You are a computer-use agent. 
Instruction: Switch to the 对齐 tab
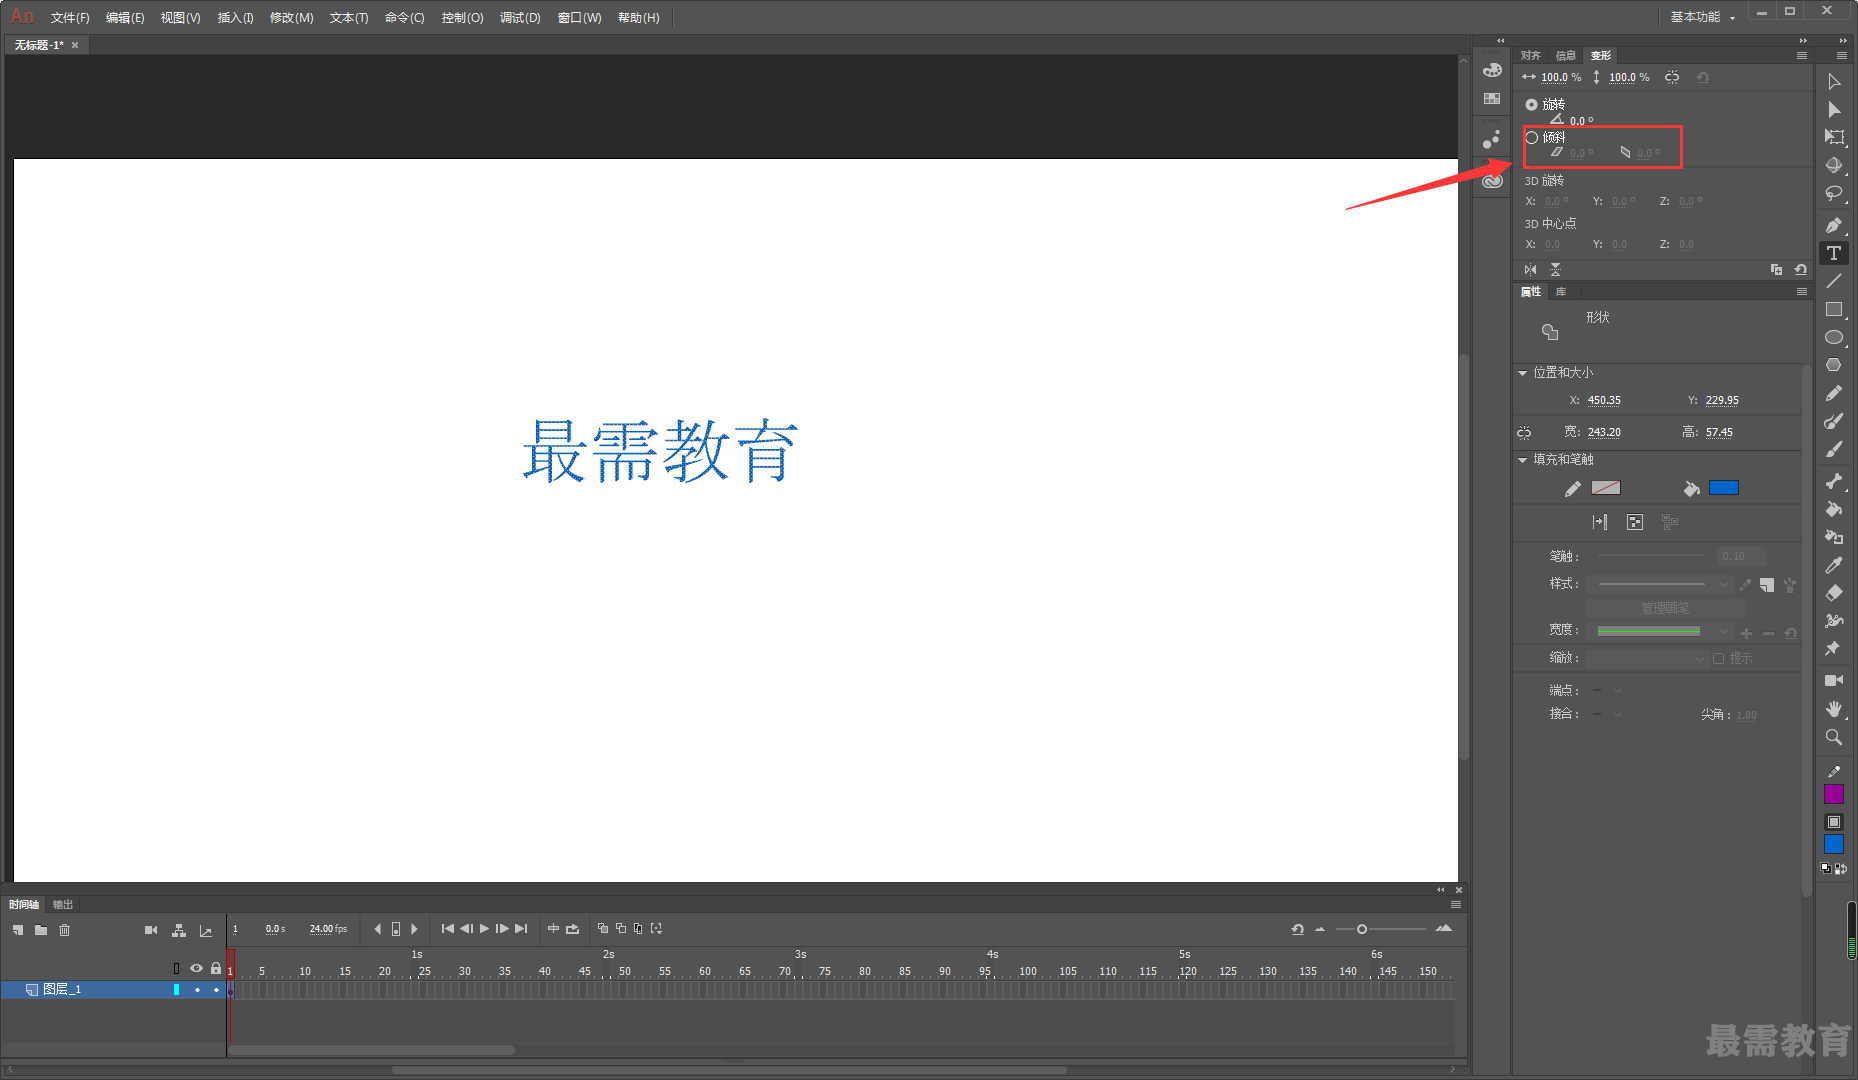click(1531, 56)
